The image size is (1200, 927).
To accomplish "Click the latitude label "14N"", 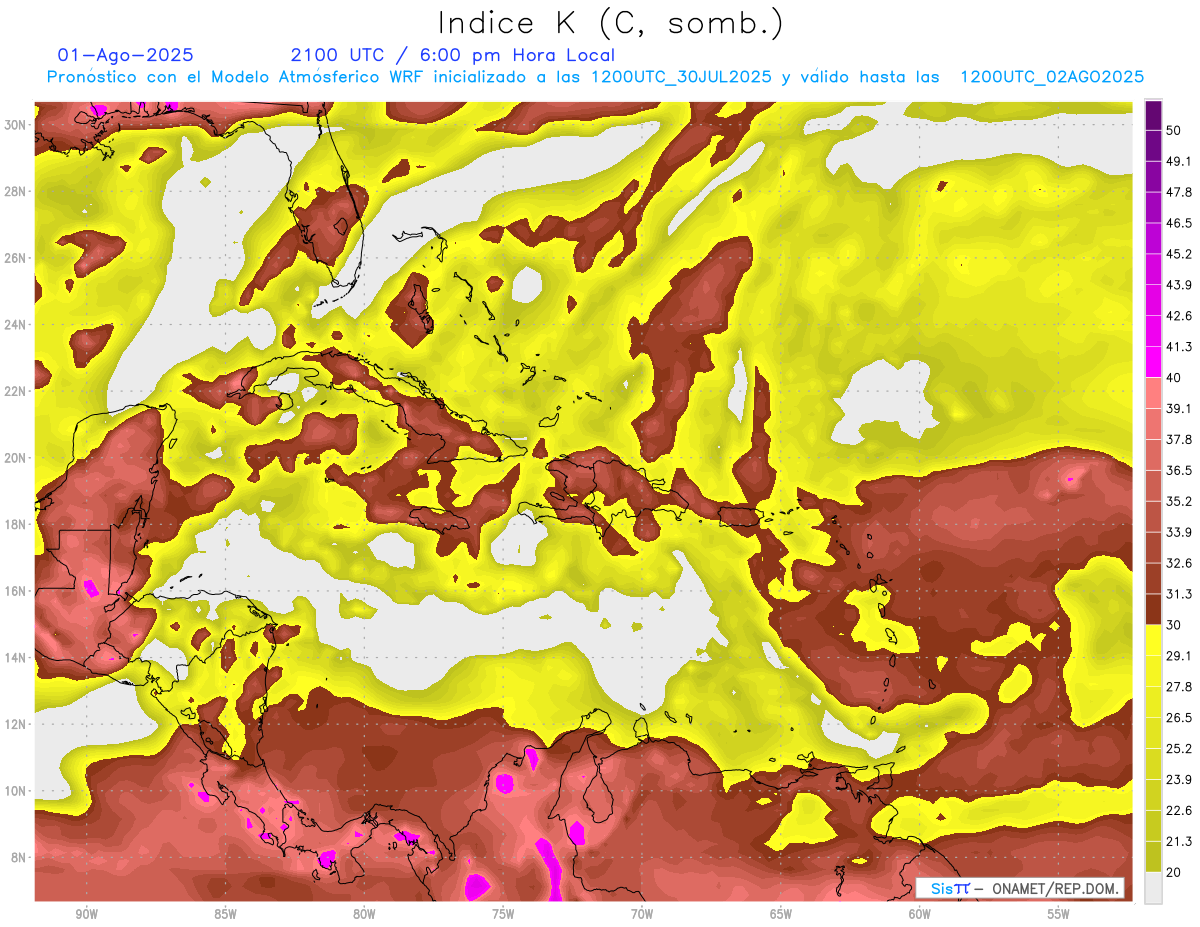I will click(x=16, y=657).
